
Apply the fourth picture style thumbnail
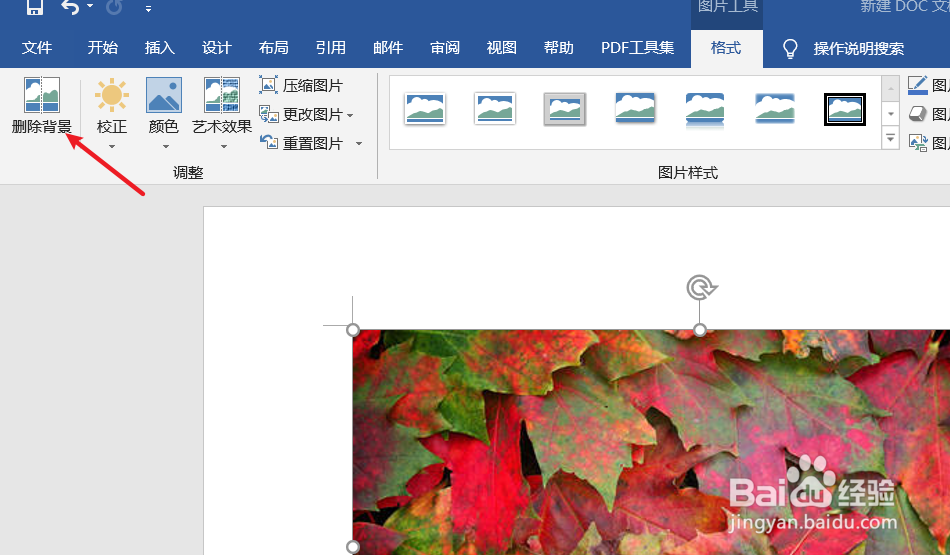click(x=635, y=108)
